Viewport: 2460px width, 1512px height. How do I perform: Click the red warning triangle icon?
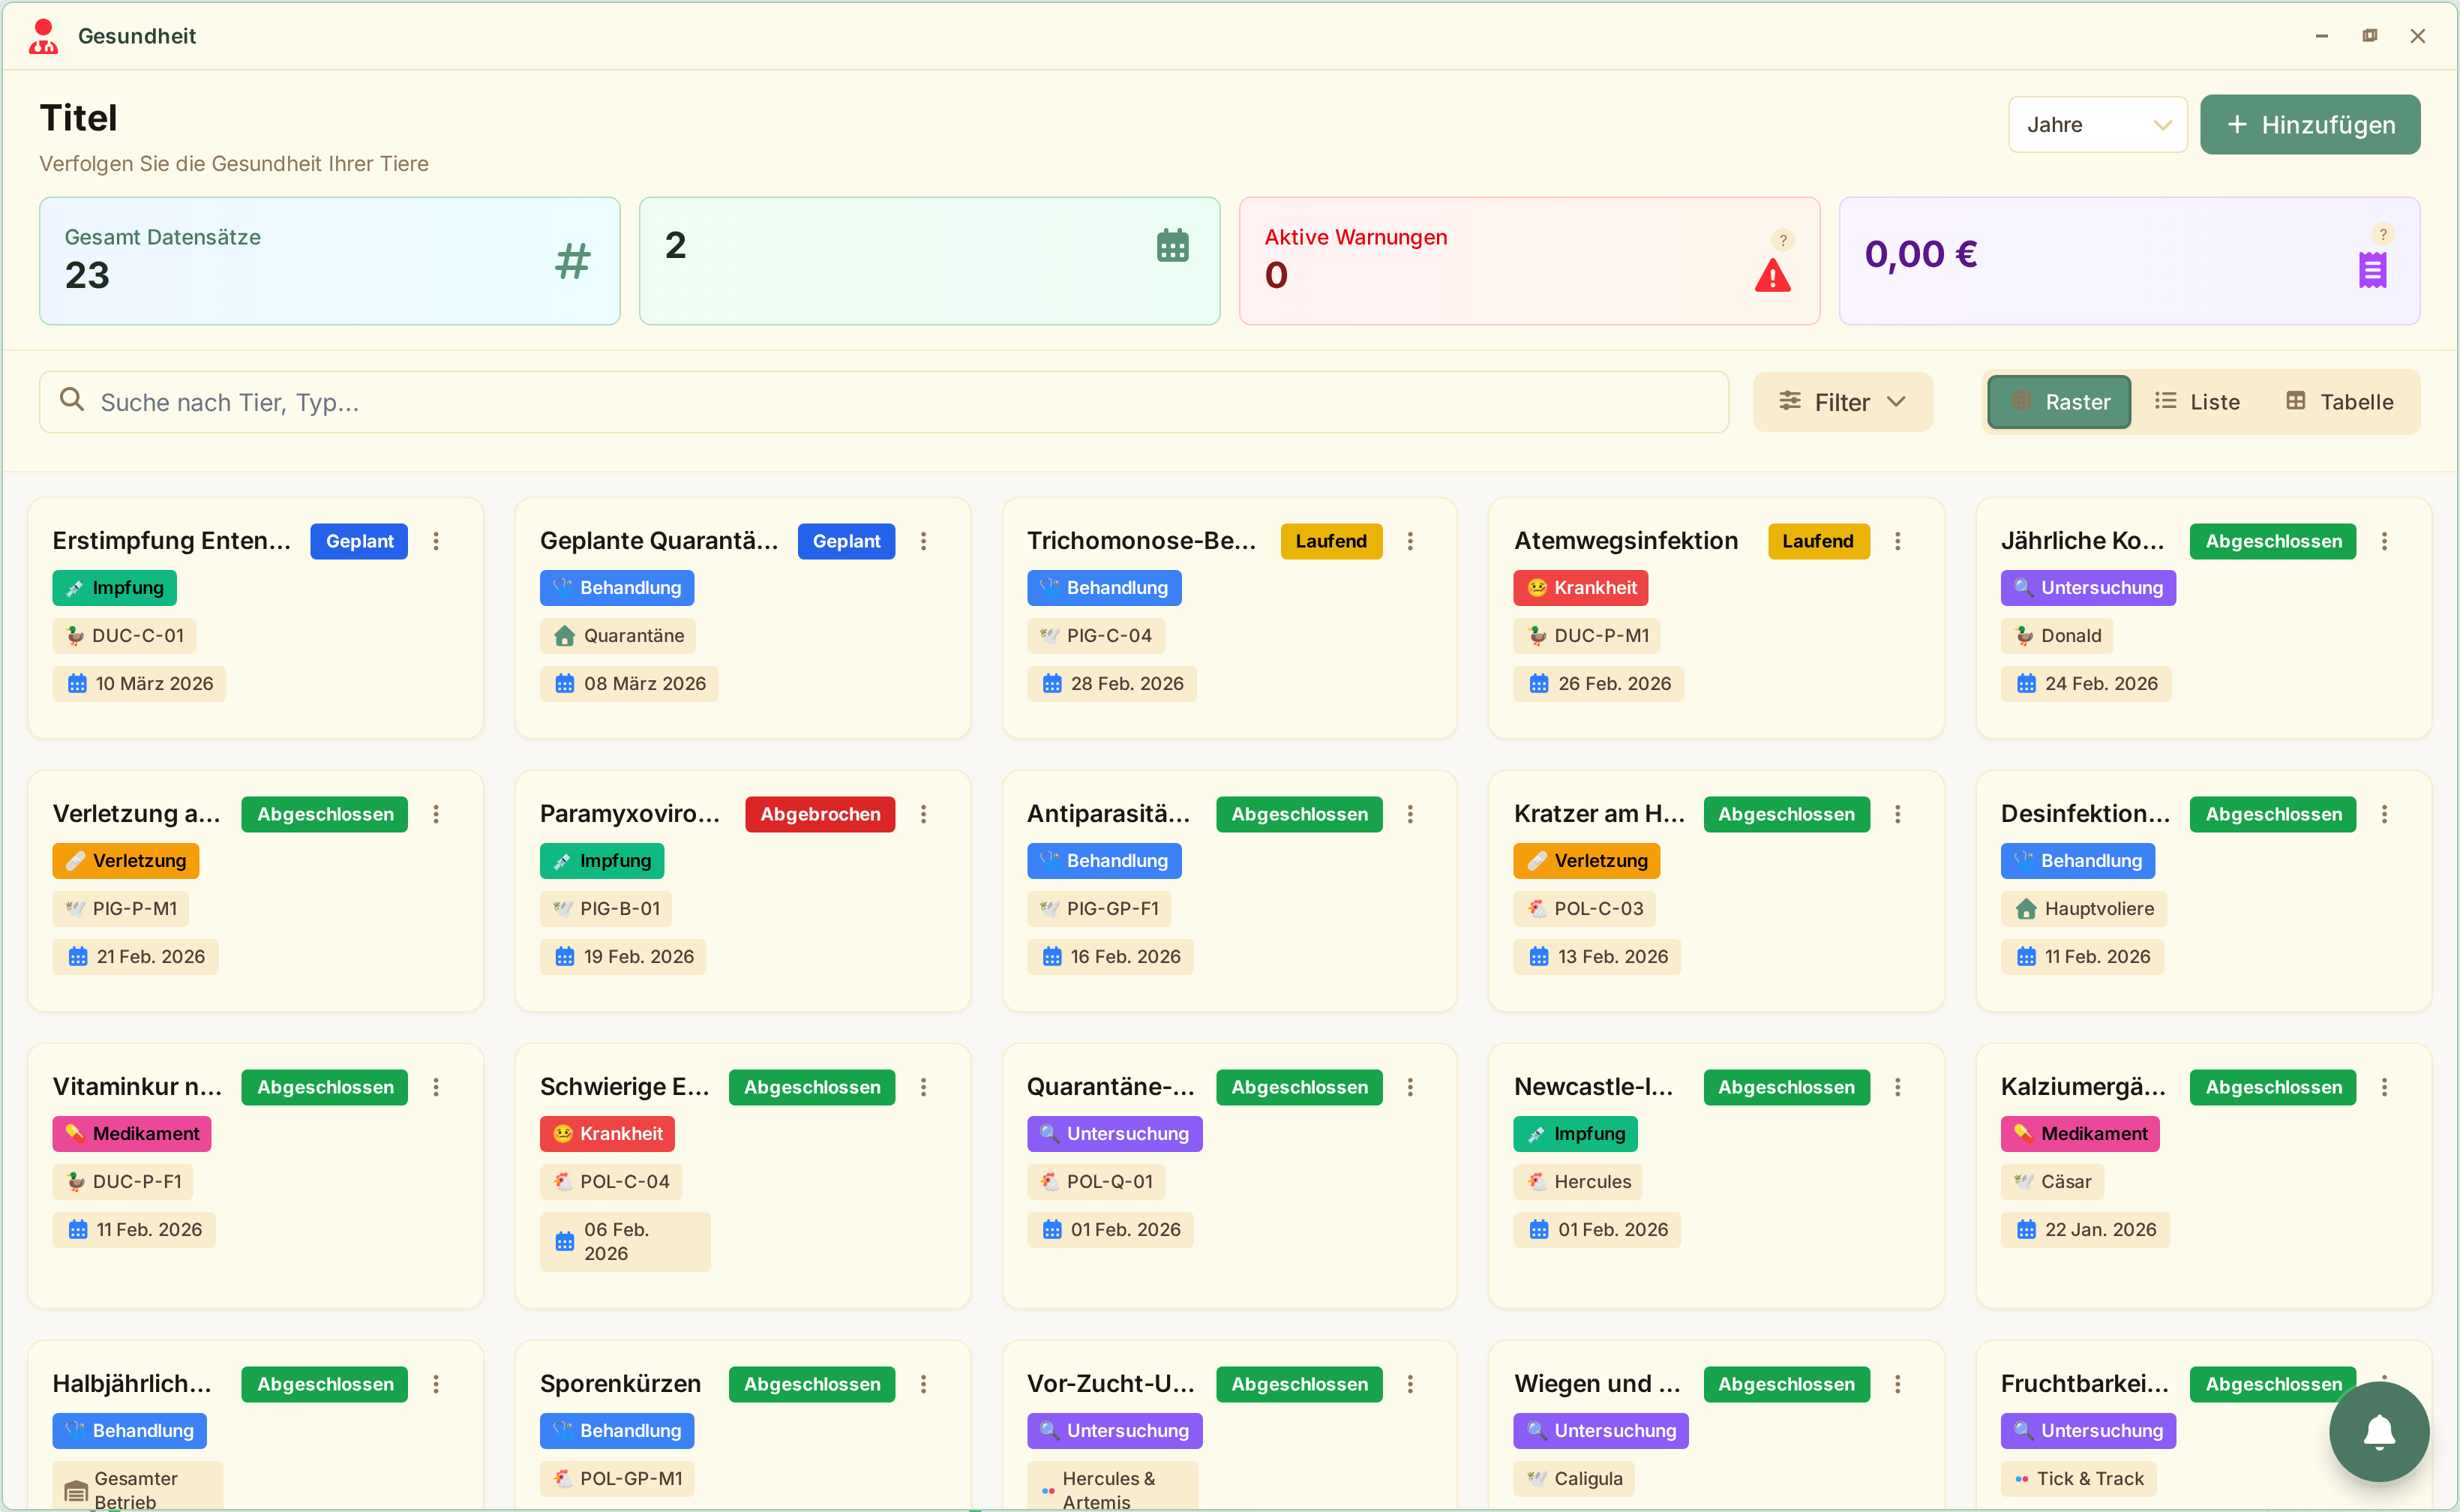point(1772,276)
